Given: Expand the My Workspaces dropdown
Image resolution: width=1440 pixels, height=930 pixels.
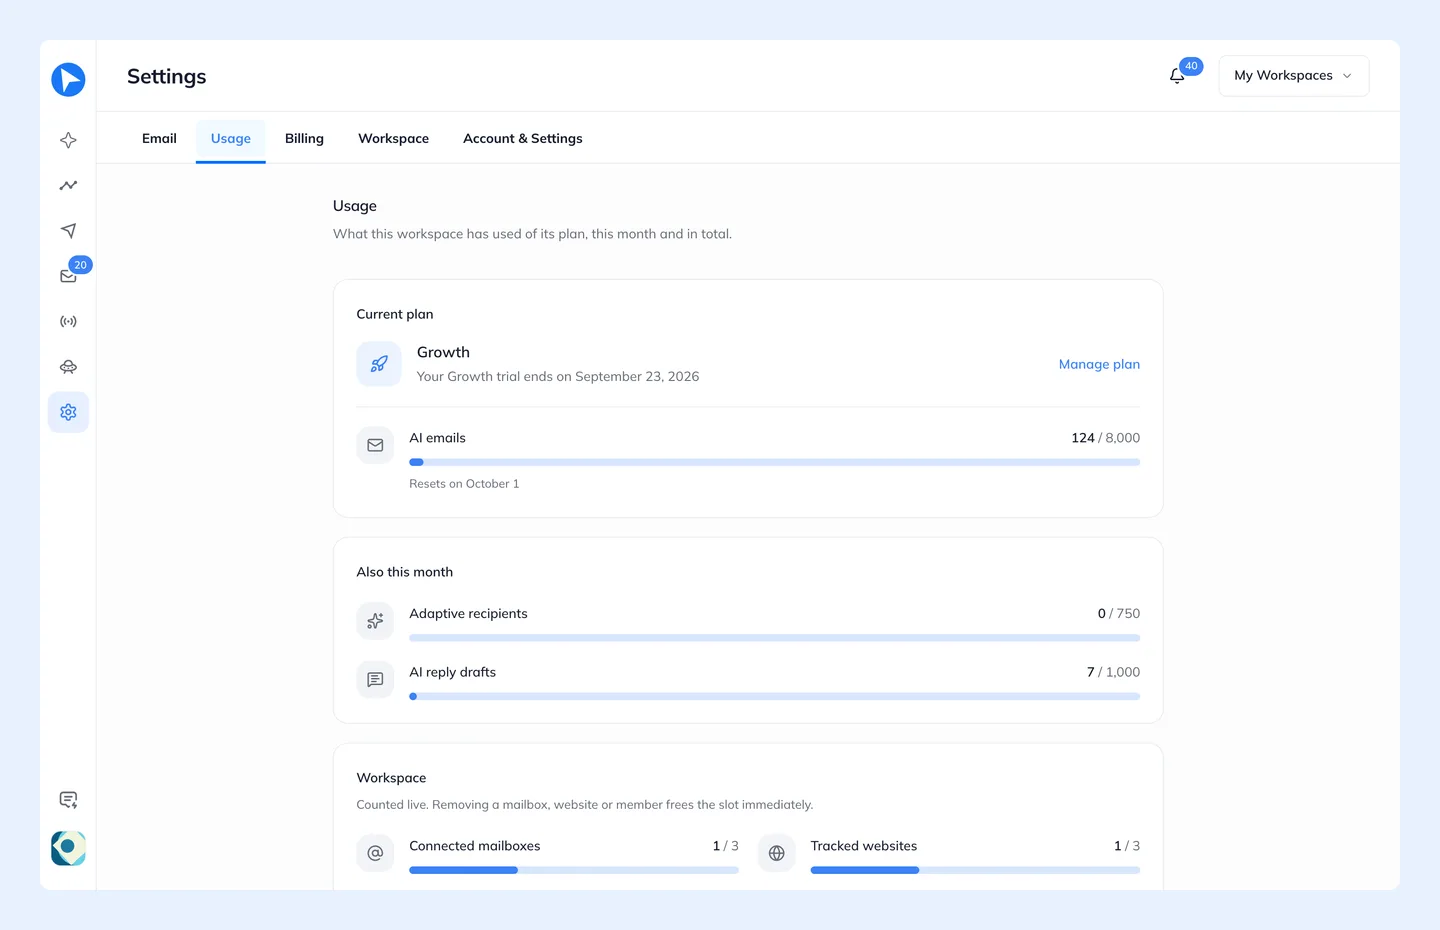Looking at the screenshot, I should [1294, 76].
